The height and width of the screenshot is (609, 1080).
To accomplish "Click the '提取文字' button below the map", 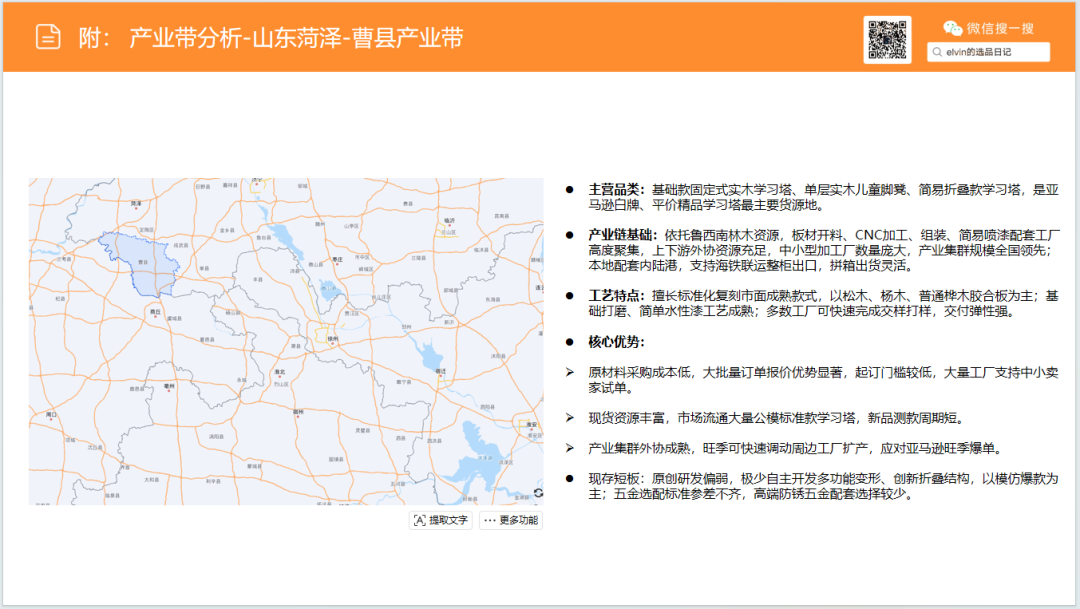I will pyautogui.click(x=441, y=520).
